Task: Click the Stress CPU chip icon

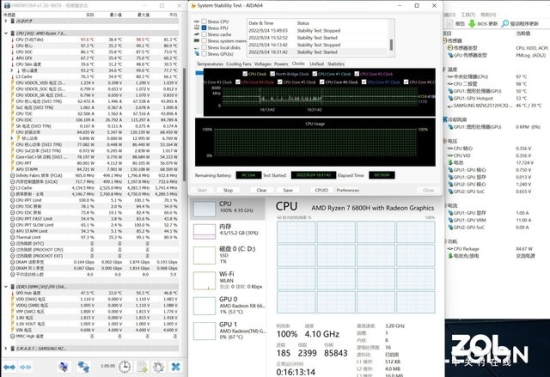Action: pos(196,21)
